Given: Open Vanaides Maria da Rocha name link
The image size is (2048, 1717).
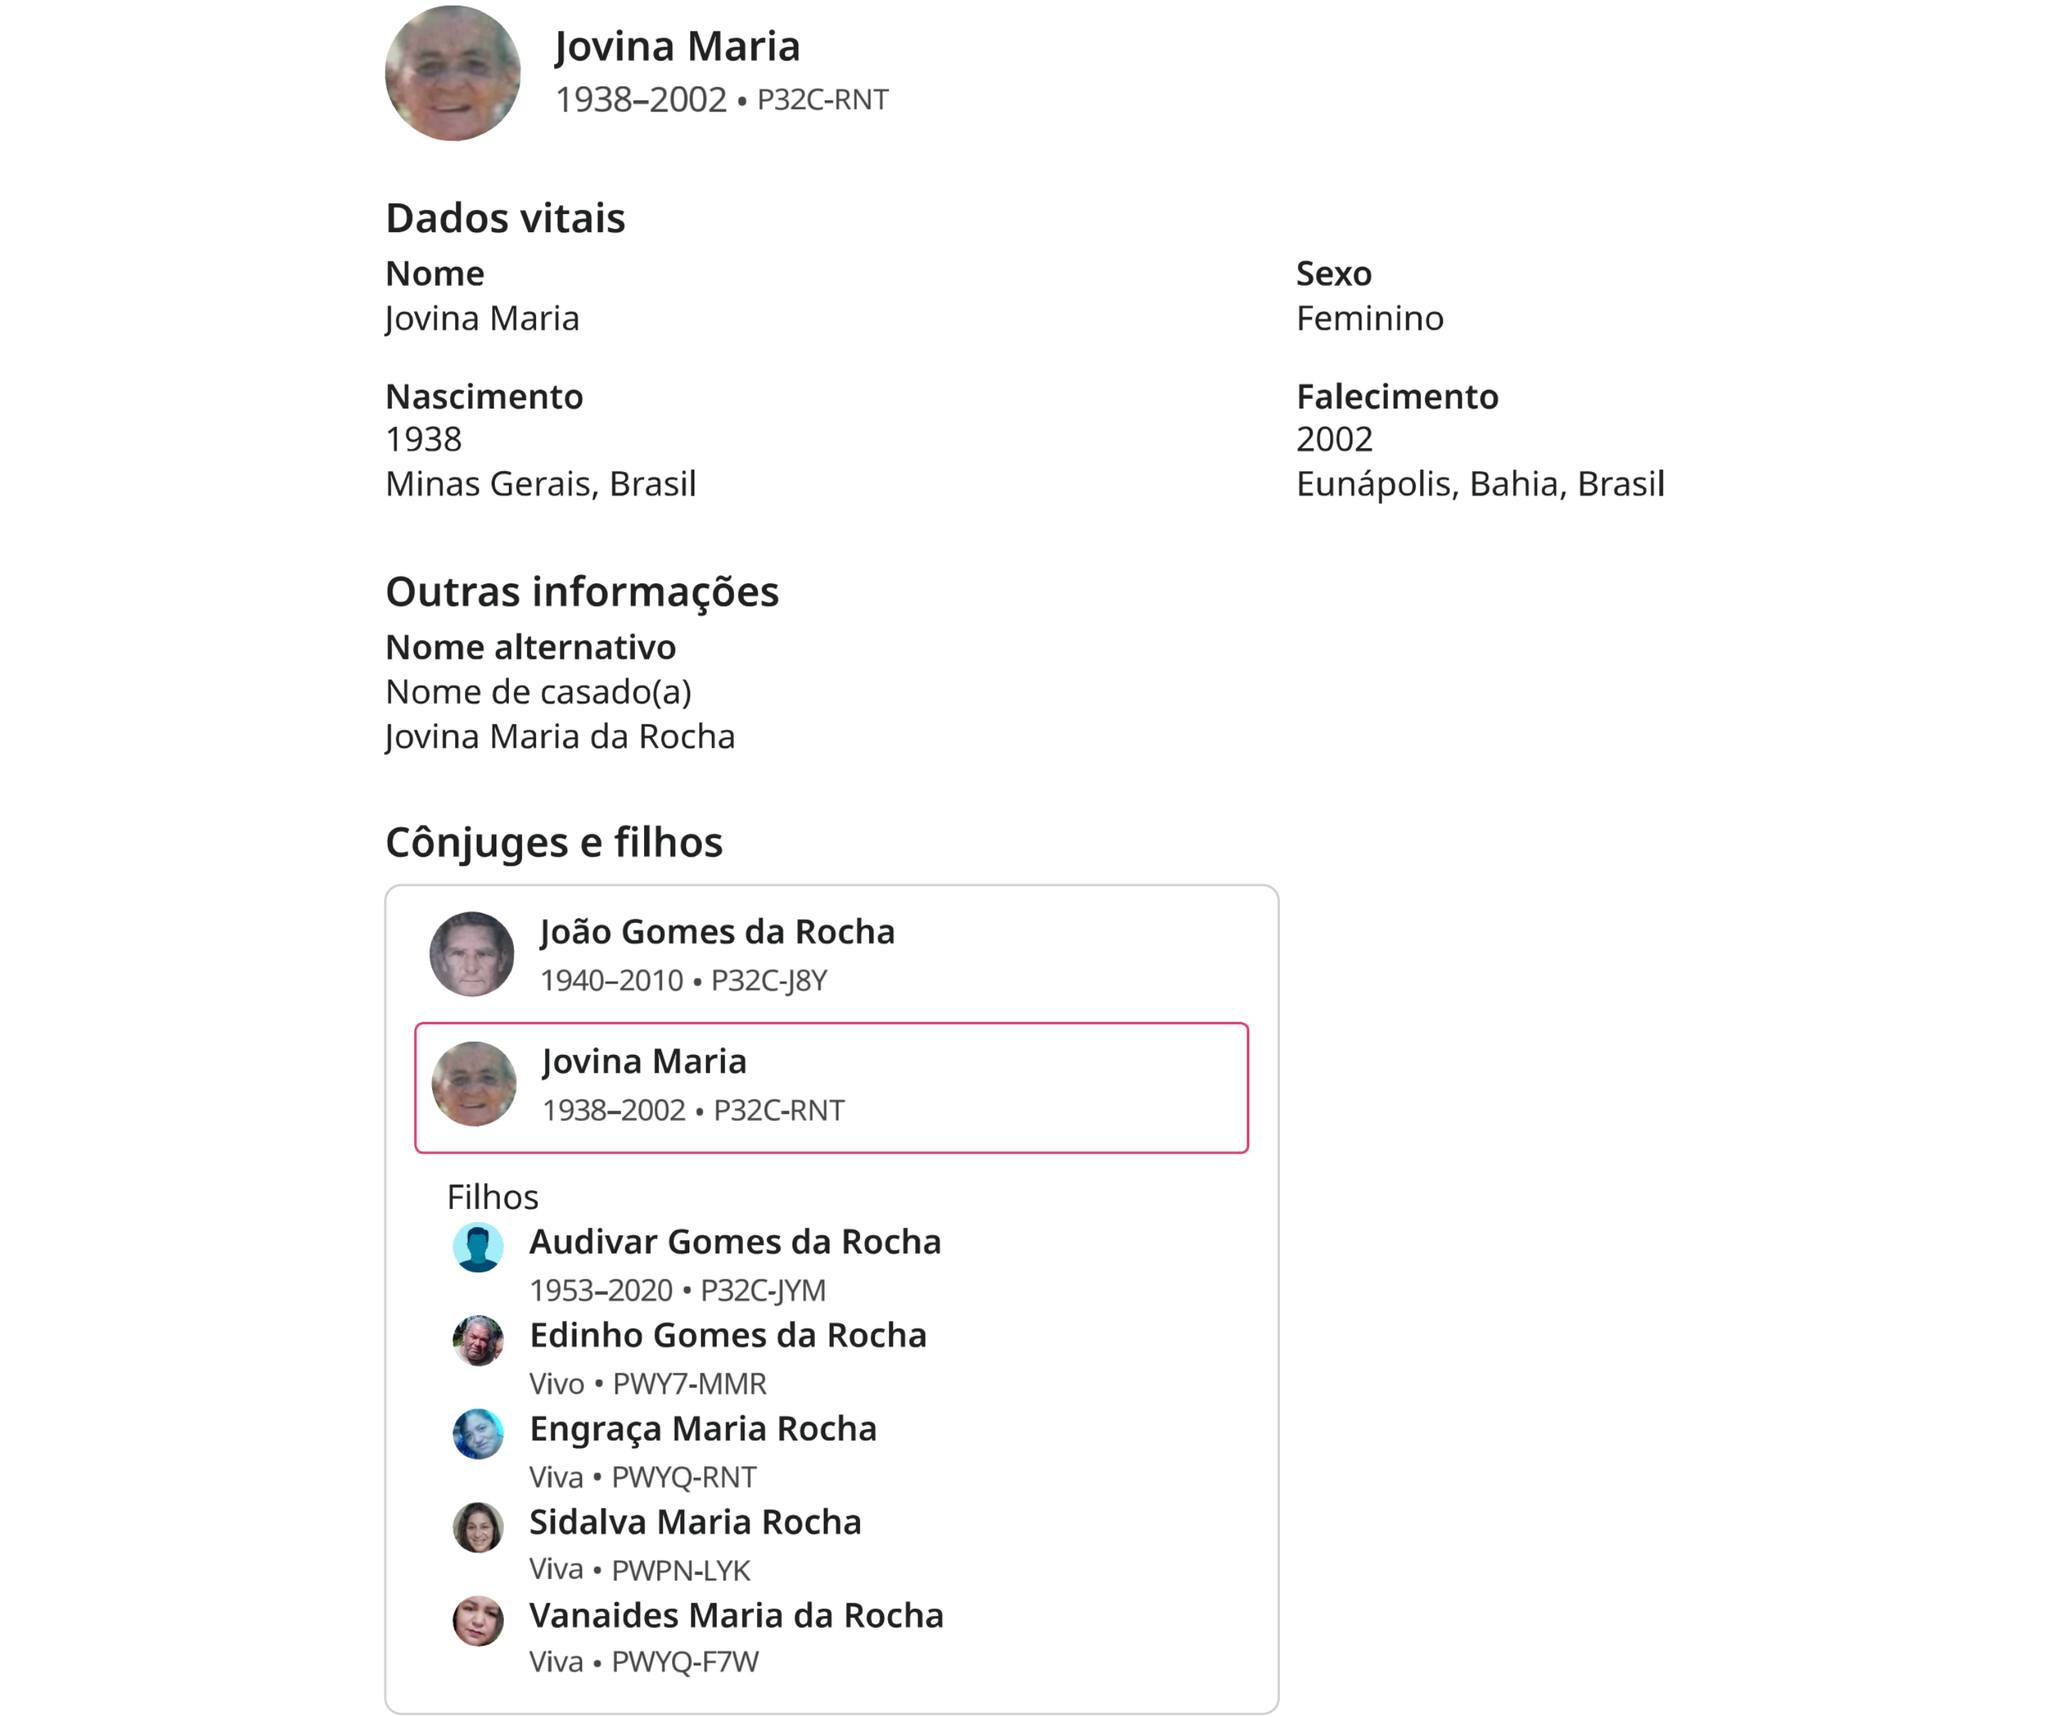Looking at the screenshot, I should pyautogui.click(x=736, y=1615).
